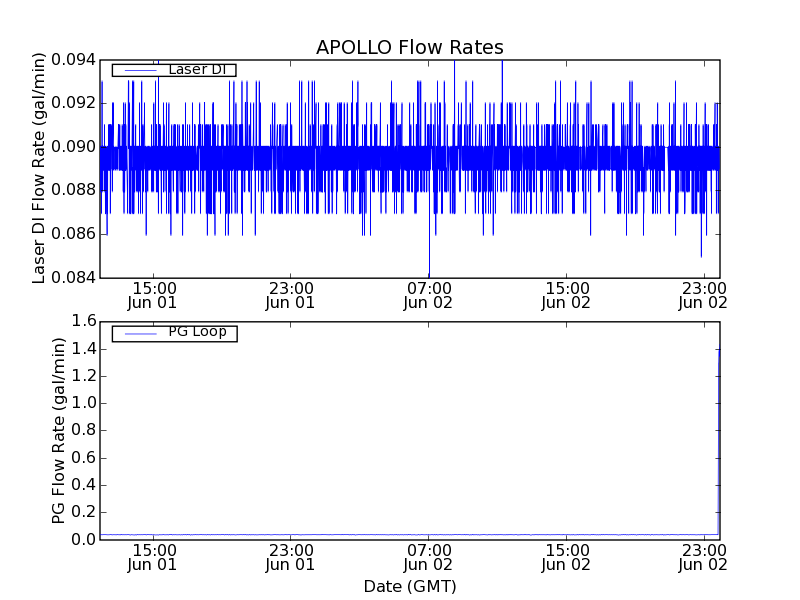
Task: Click the 0.4 tick label on PG plot
Action: click(x=84, y=485)
